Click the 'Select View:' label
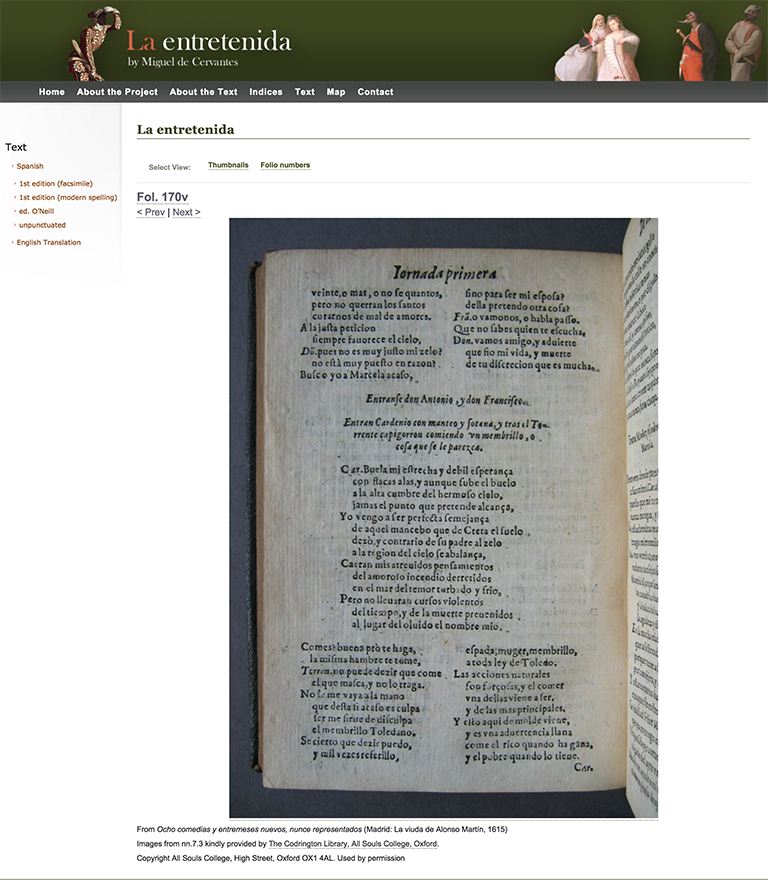Screen dimensions: 768x880 coord(170,167)
